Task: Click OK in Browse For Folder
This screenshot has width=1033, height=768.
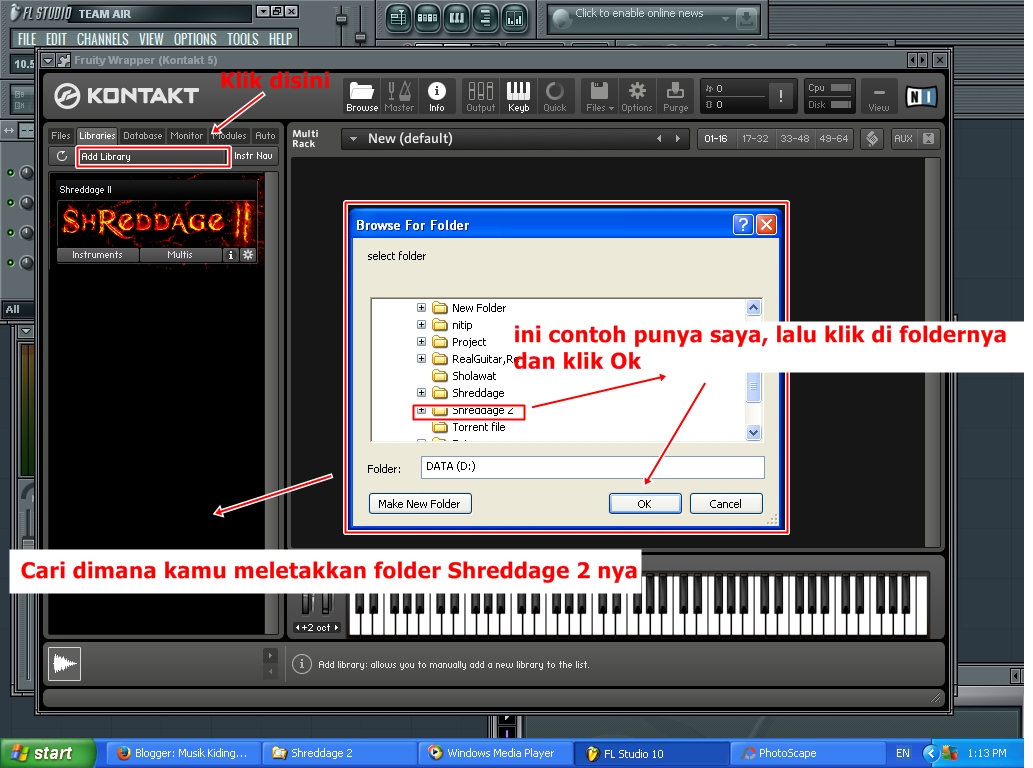Action: [x=645, y=504]
